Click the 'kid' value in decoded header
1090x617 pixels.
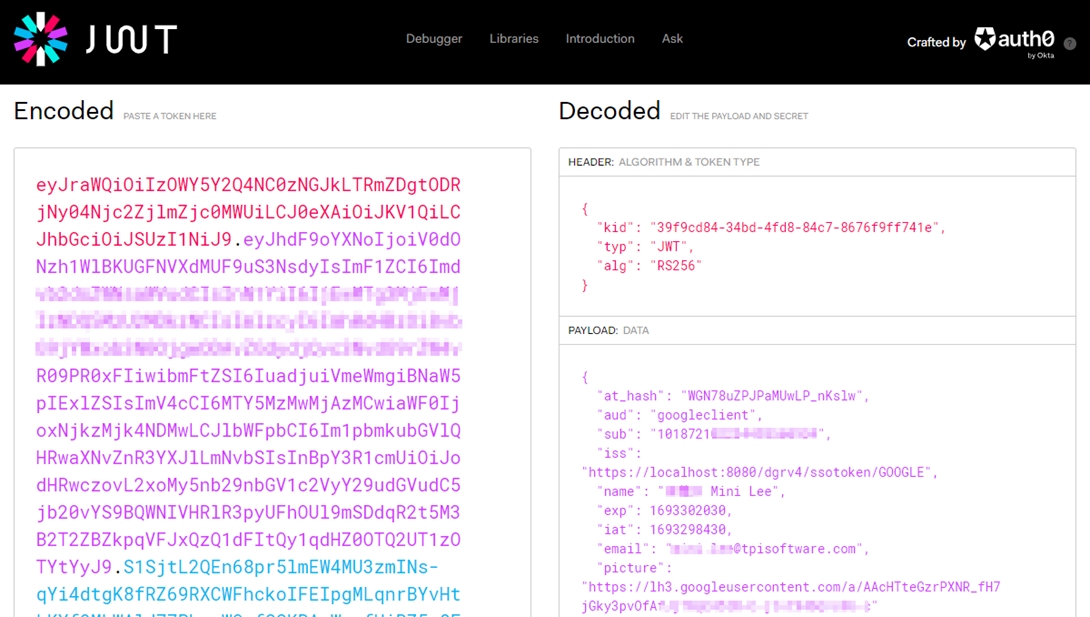[798, 227]
